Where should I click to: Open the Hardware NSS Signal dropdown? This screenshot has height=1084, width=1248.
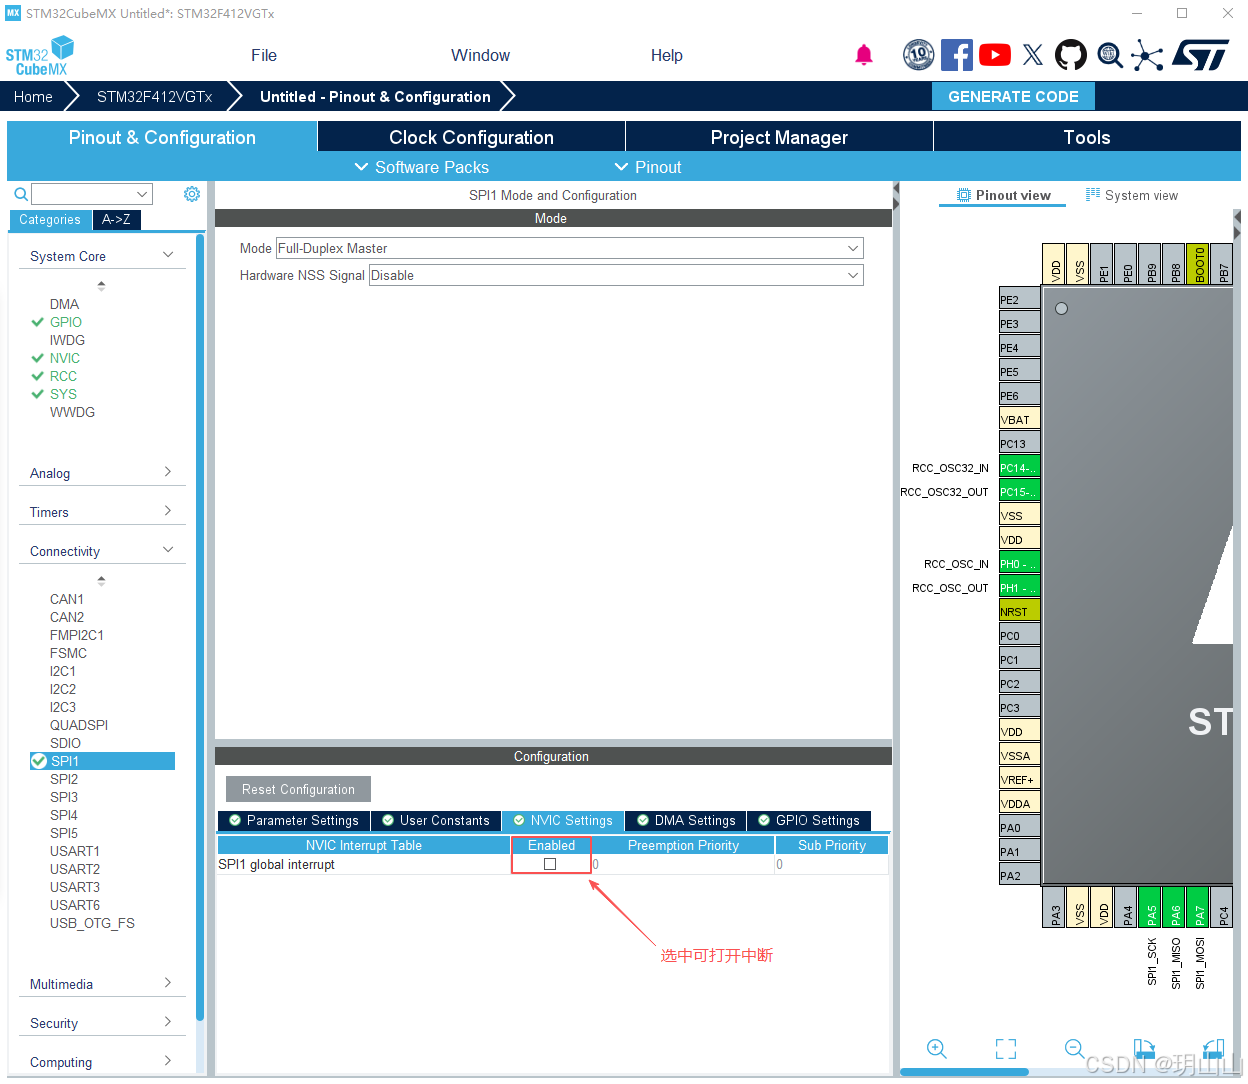click(616, 275)
